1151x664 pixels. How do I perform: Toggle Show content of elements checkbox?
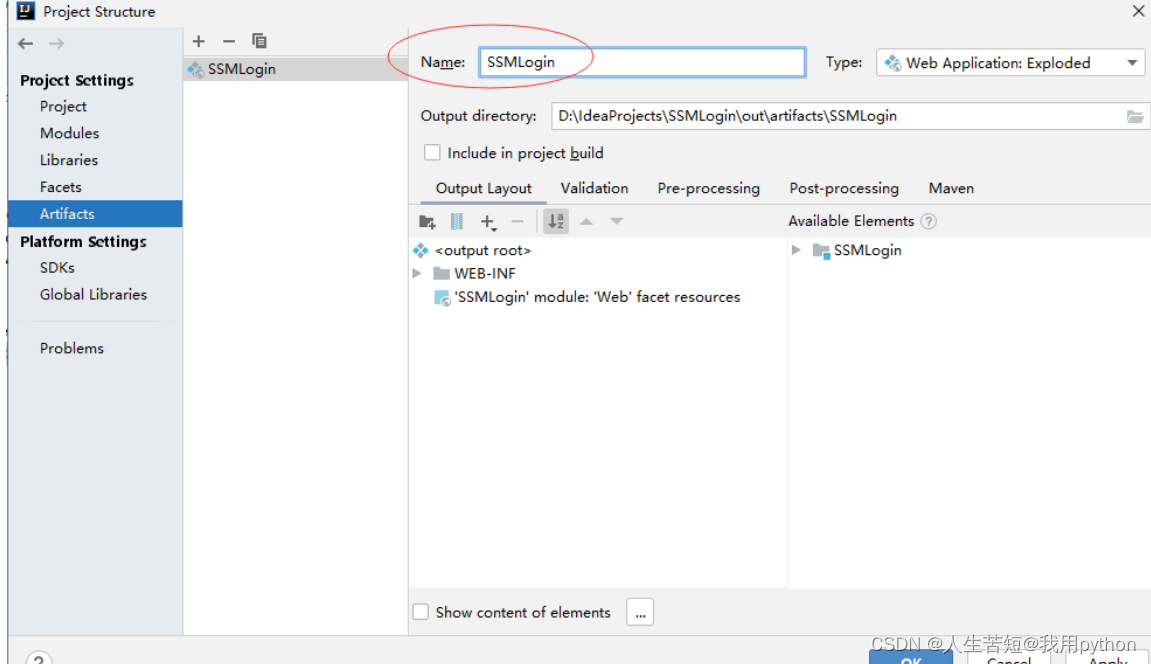click(421, 612)
